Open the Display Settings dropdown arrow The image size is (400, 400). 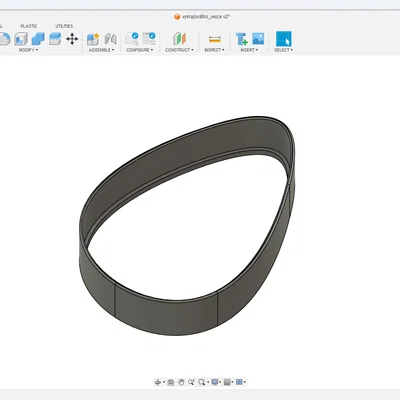pos(220,382)
